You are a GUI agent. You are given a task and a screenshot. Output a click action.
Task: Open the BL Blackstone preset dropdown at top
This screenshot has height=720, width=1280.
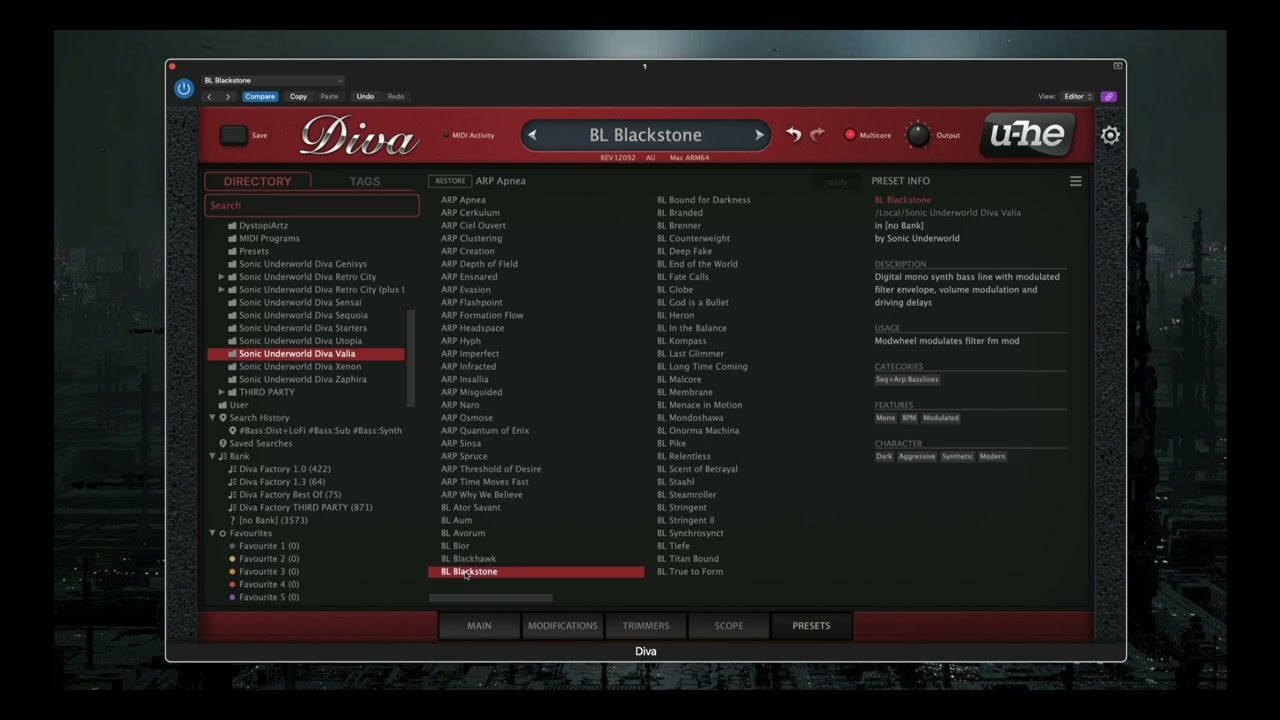[x=273, y=80]
